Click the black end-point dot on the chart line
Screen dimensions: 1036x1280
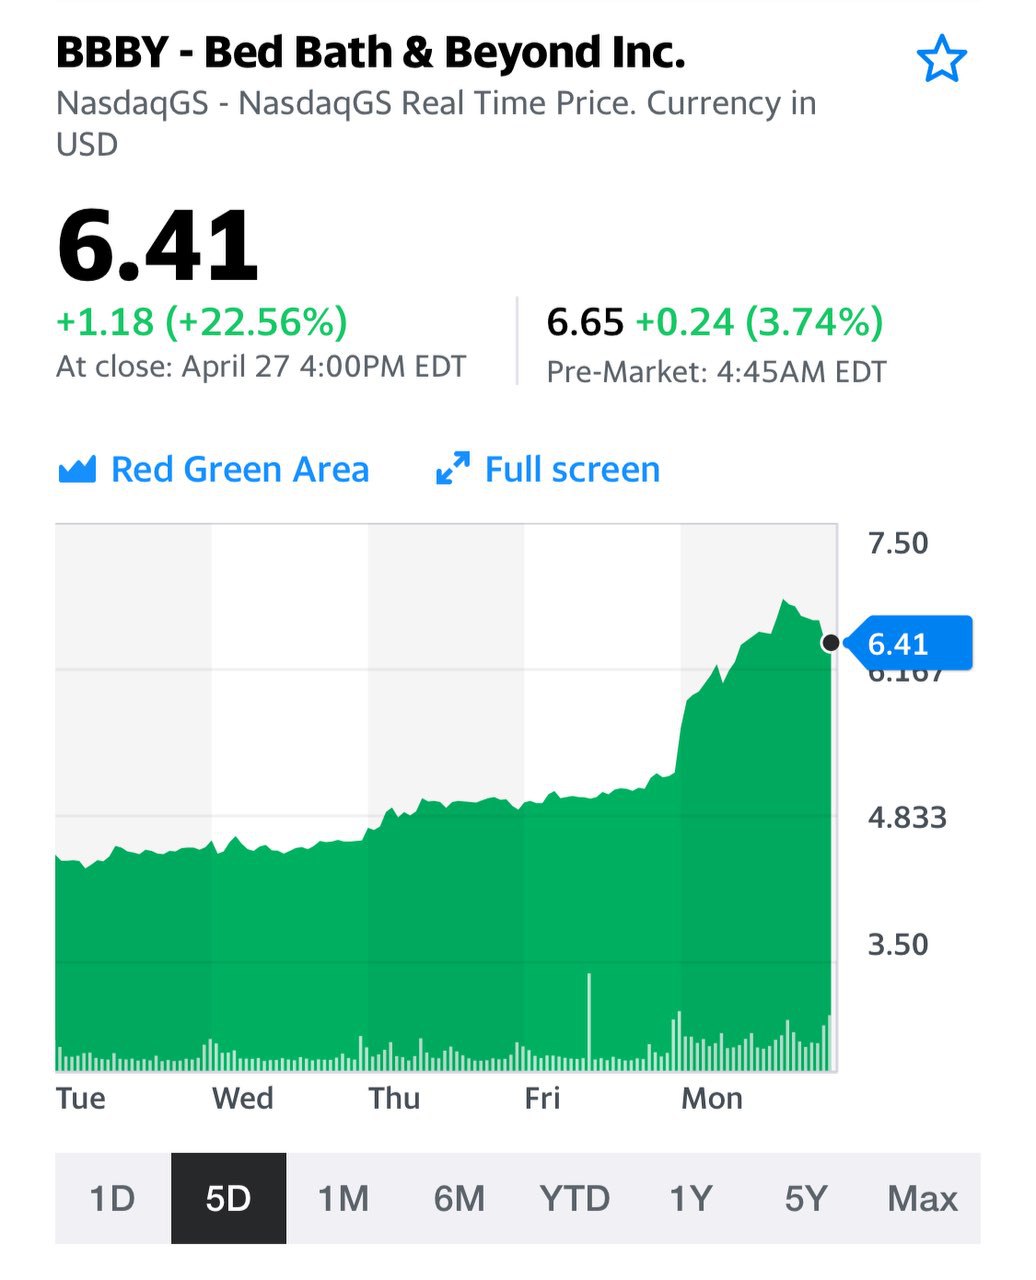tap(830, 643)
